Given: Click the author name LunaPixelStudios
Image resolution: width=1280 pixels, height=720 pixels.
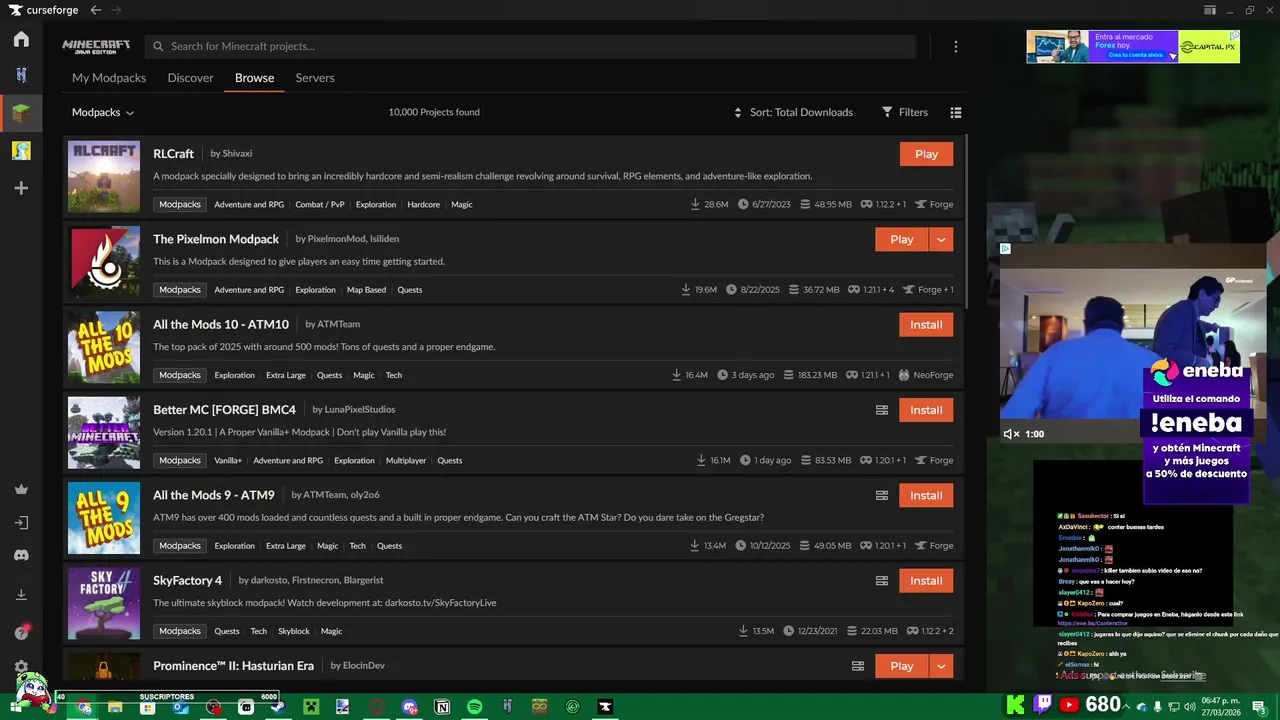Looking at the screenshot, I should [360, 410].
